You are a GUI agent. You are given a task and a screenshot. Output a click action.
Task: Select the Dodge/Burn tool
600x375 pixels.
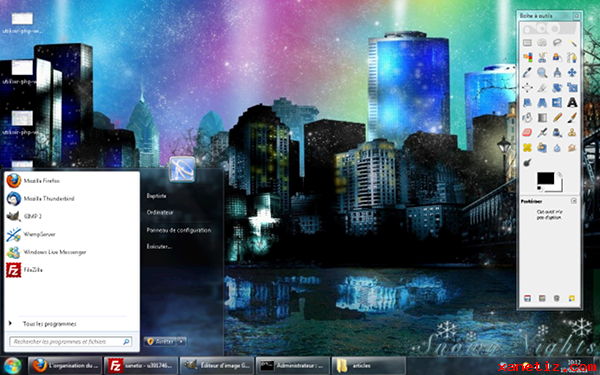(527, 162)
